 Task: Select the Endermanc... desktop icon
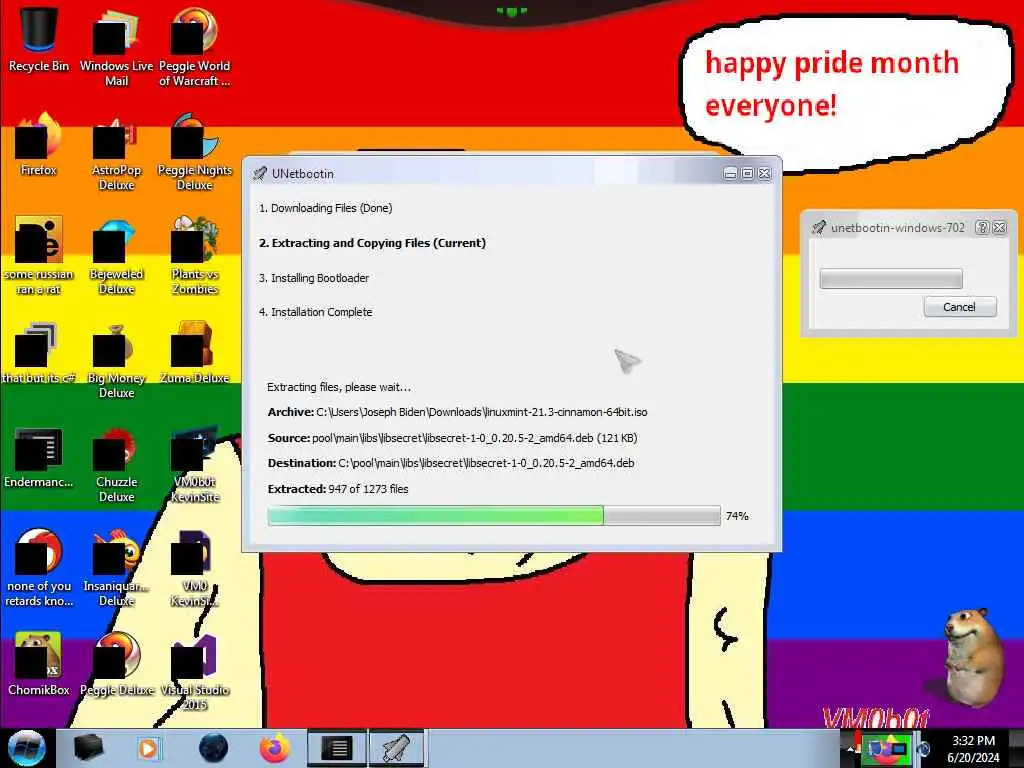coord(39,456)
